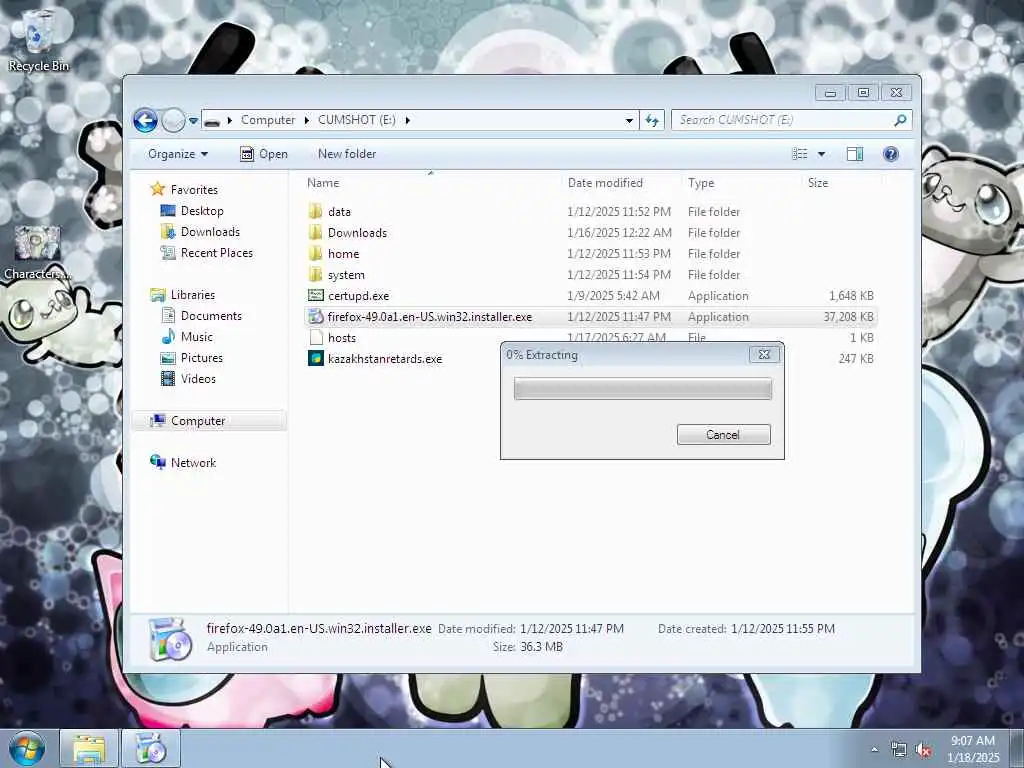
Task: Select certupd.exe file
Action: pos(359,296)
